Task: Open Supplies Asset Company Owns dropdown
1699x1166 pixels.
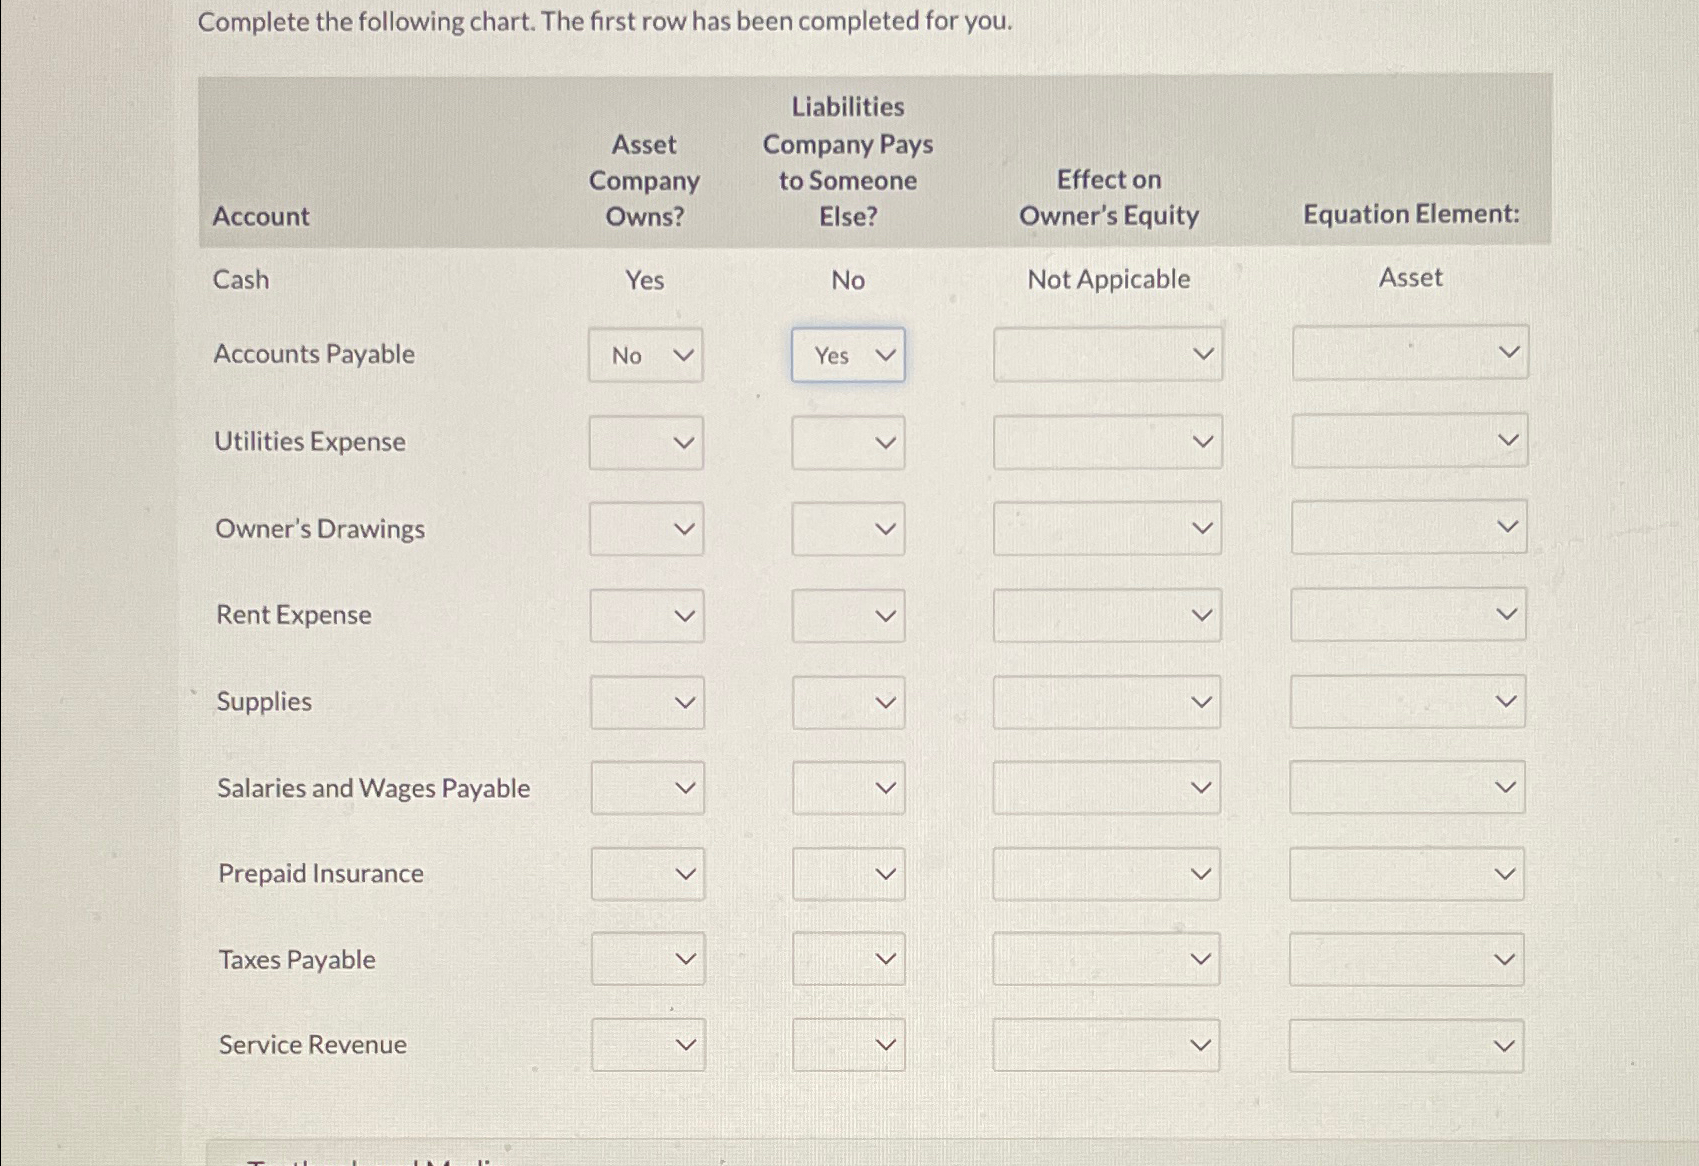Action: coord(647,703)
